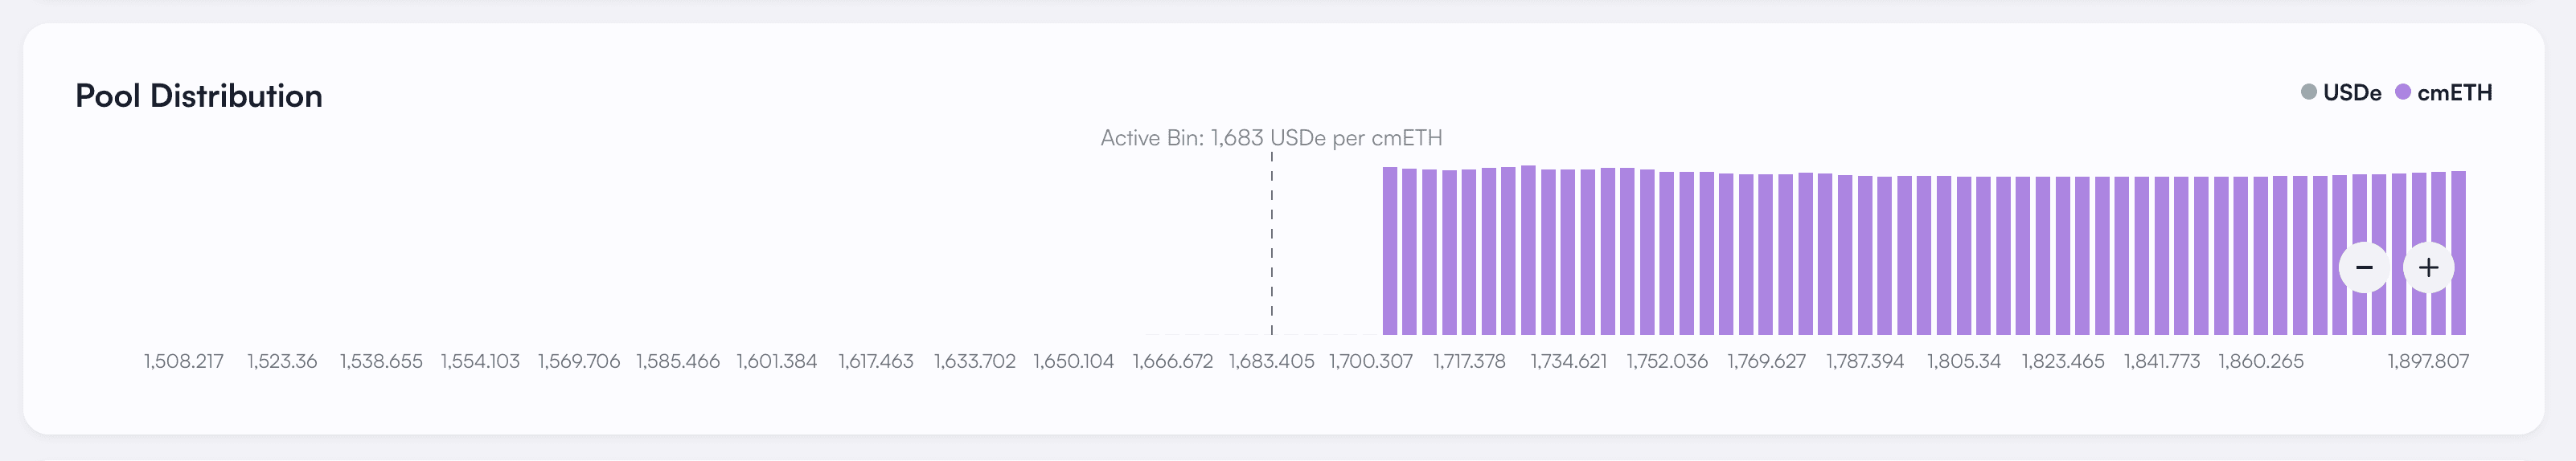Click the 1,805.34 axis label

(1964, 361)
